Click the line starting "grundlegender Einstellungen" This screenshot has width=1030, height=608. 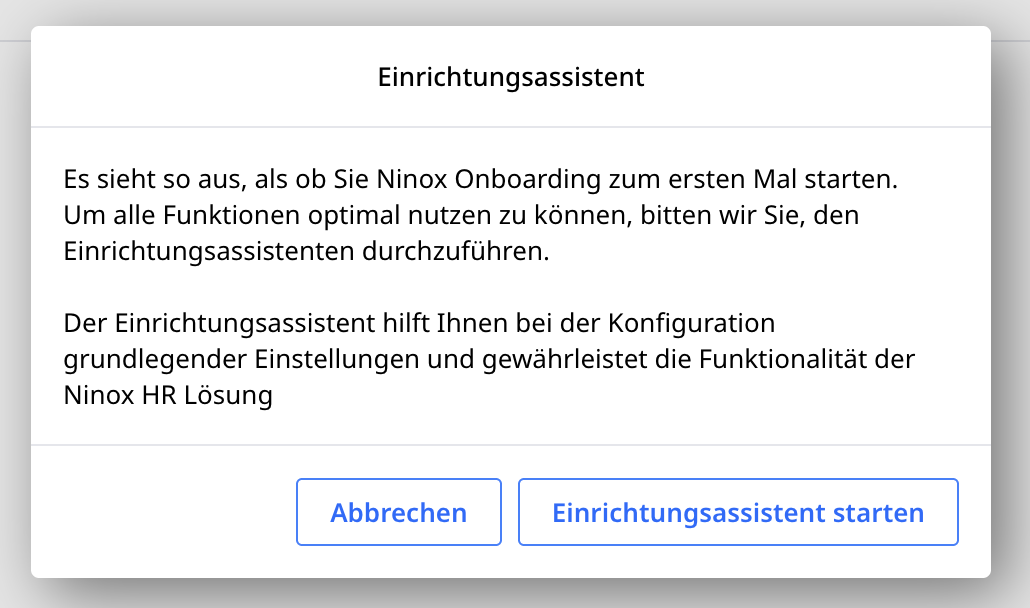tap(489, 359)
